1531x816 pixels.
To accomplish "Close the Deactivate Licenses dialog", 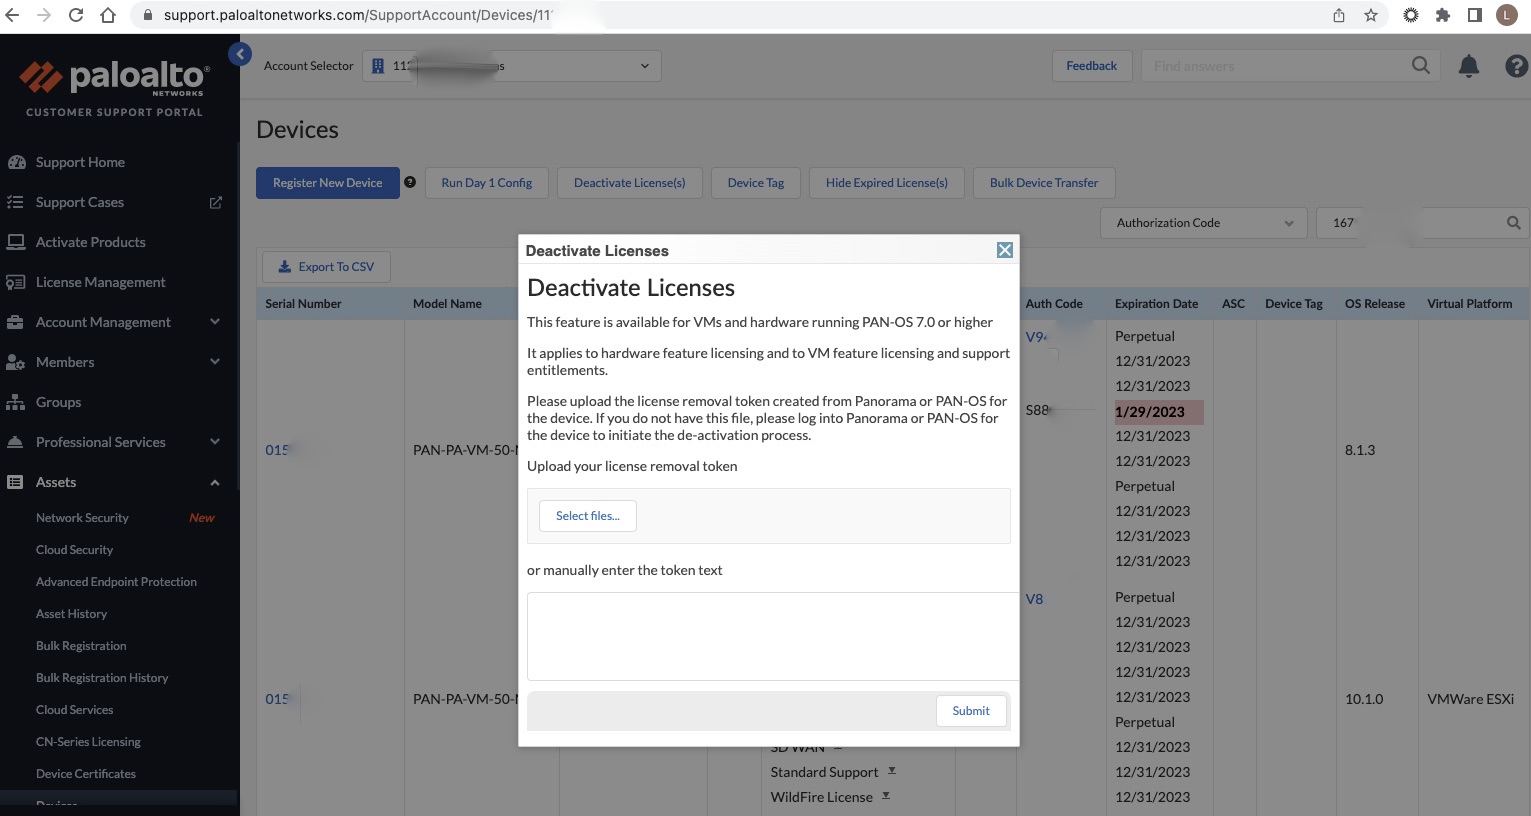I will (1005, 250).
